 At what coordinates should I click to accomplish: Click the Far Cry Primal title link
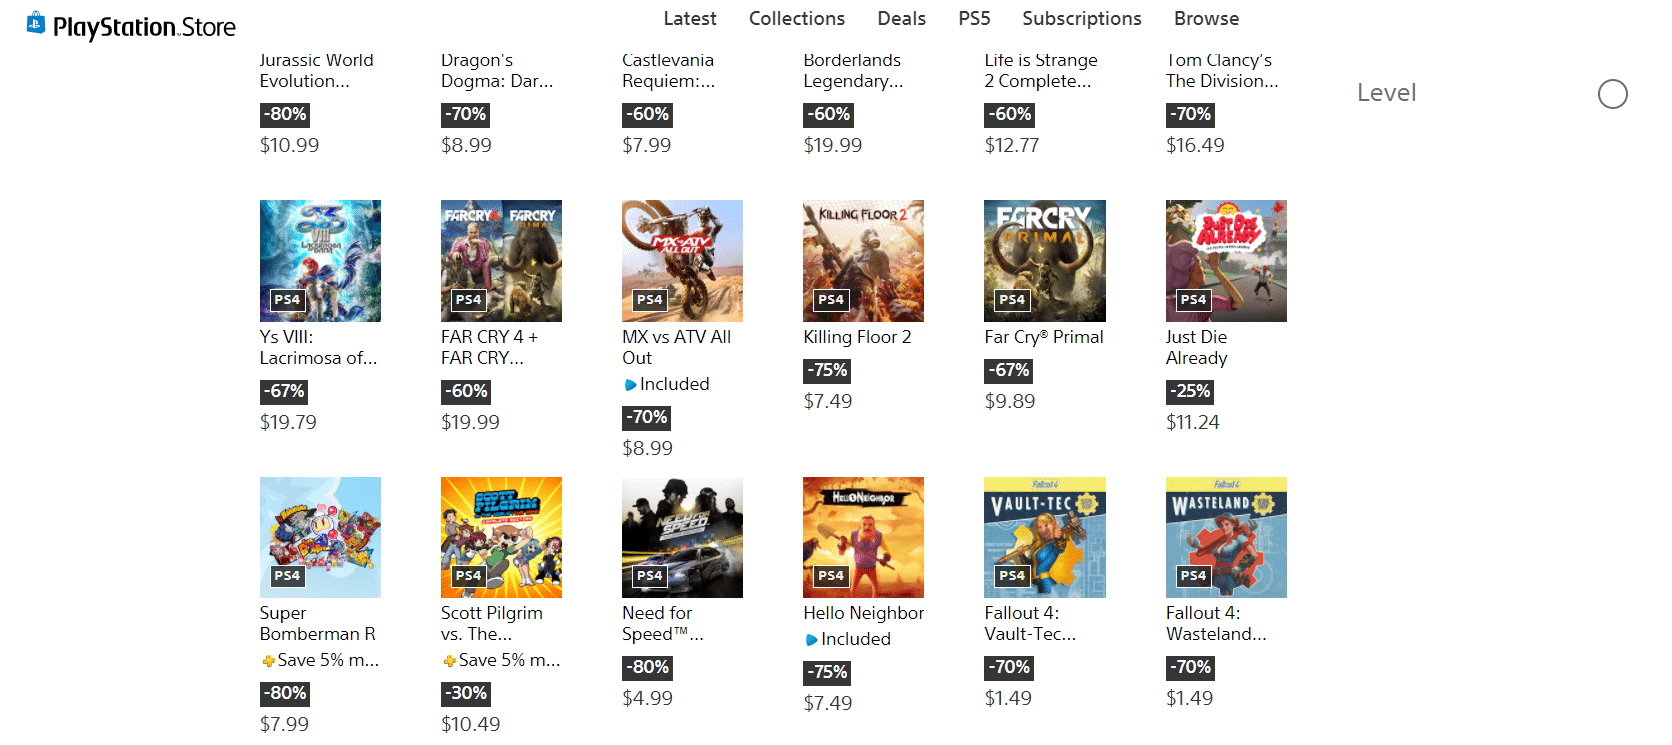(x=1043, y=337)
